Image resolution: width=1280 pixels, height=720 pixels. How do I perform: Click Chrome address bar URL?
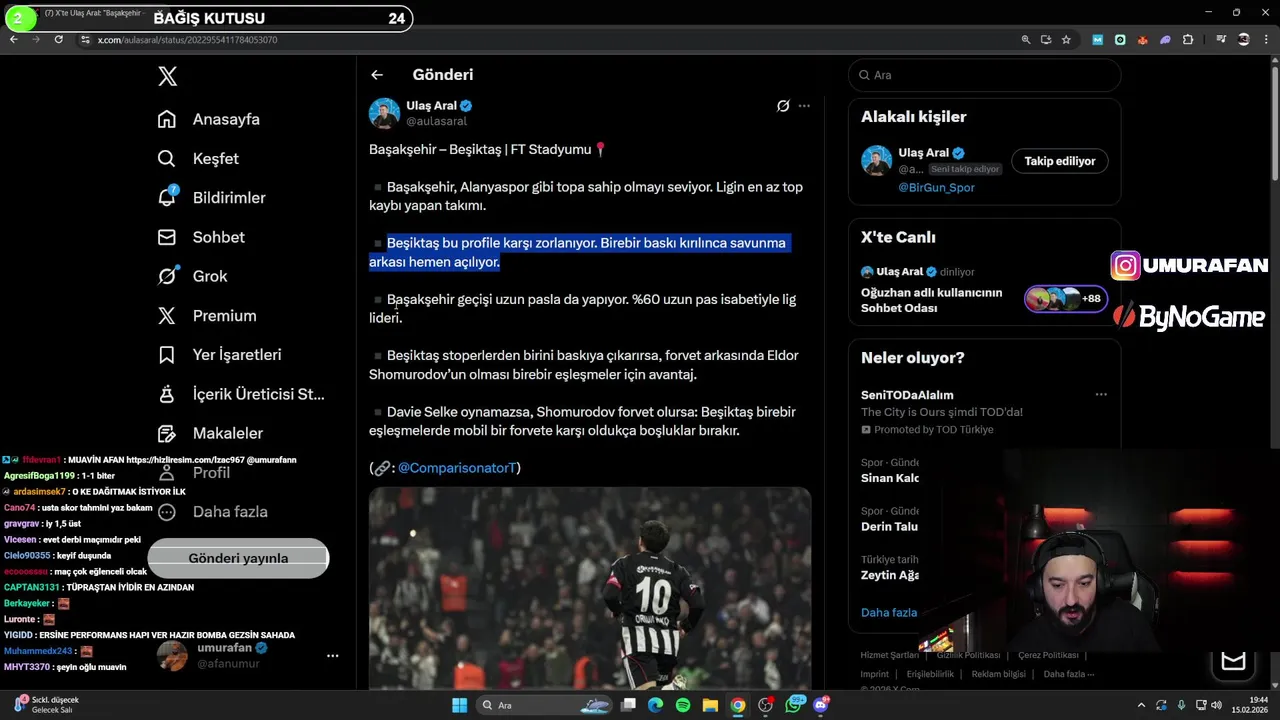pos(187,40)
